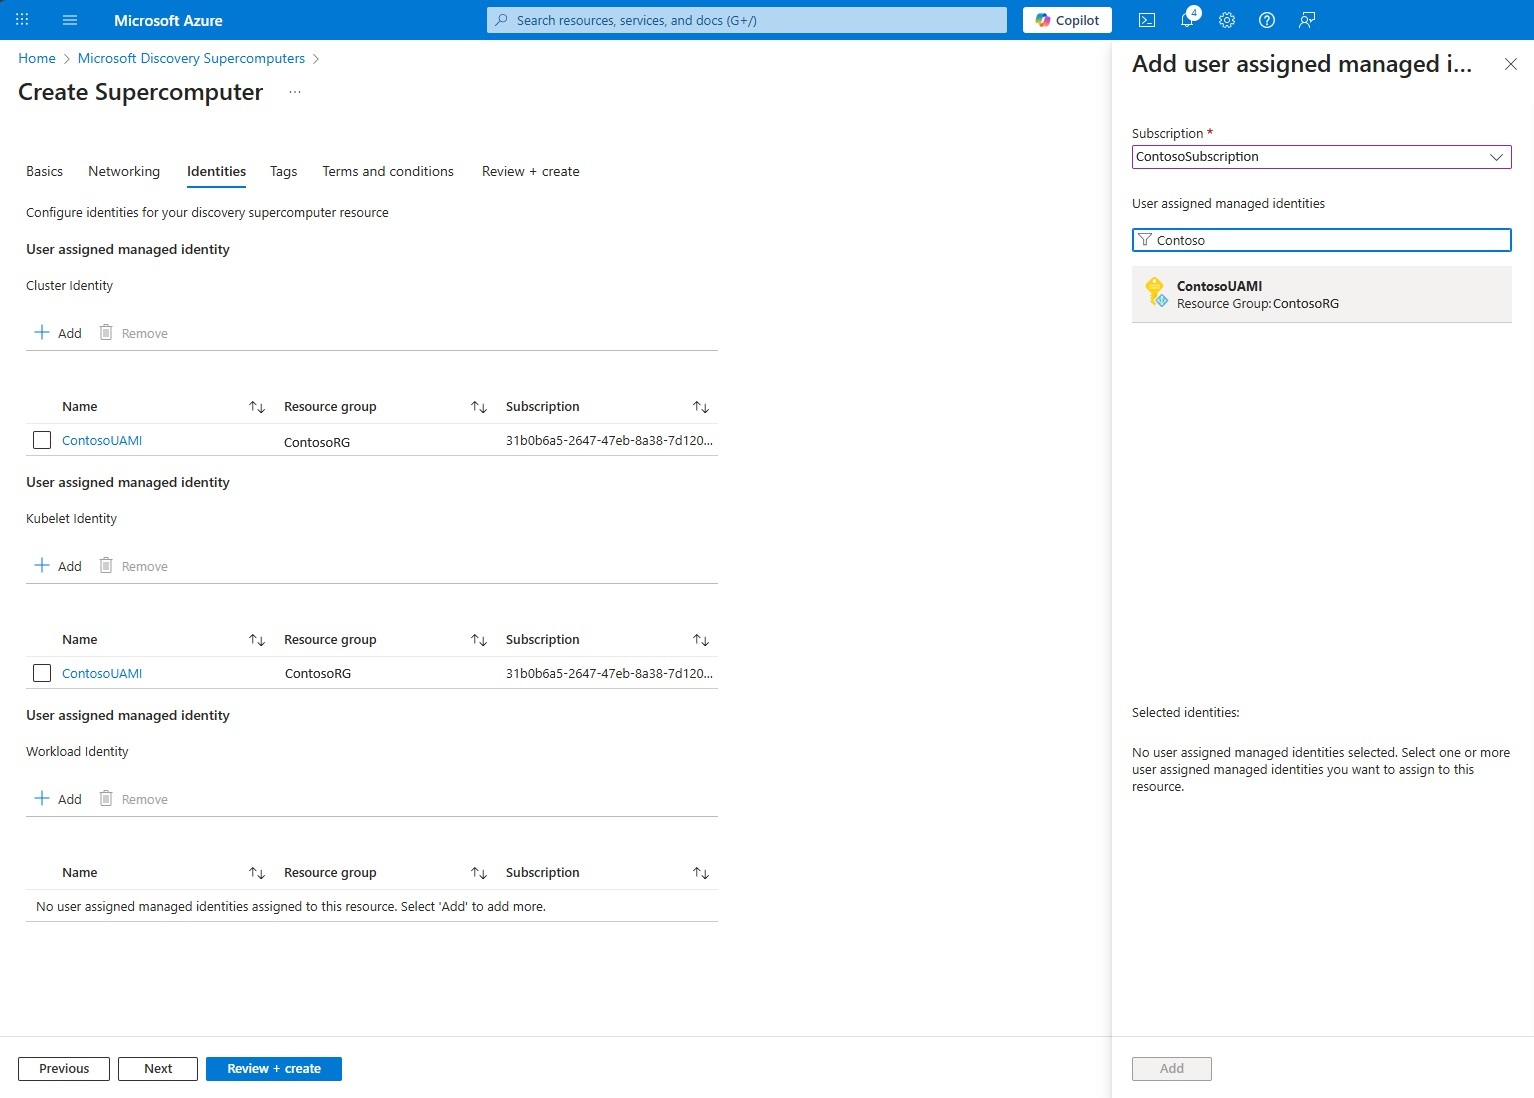Viewport: 1534px width, 1098px height.
Task: Select the Identities tab
Action: click(x=216, y=171)
